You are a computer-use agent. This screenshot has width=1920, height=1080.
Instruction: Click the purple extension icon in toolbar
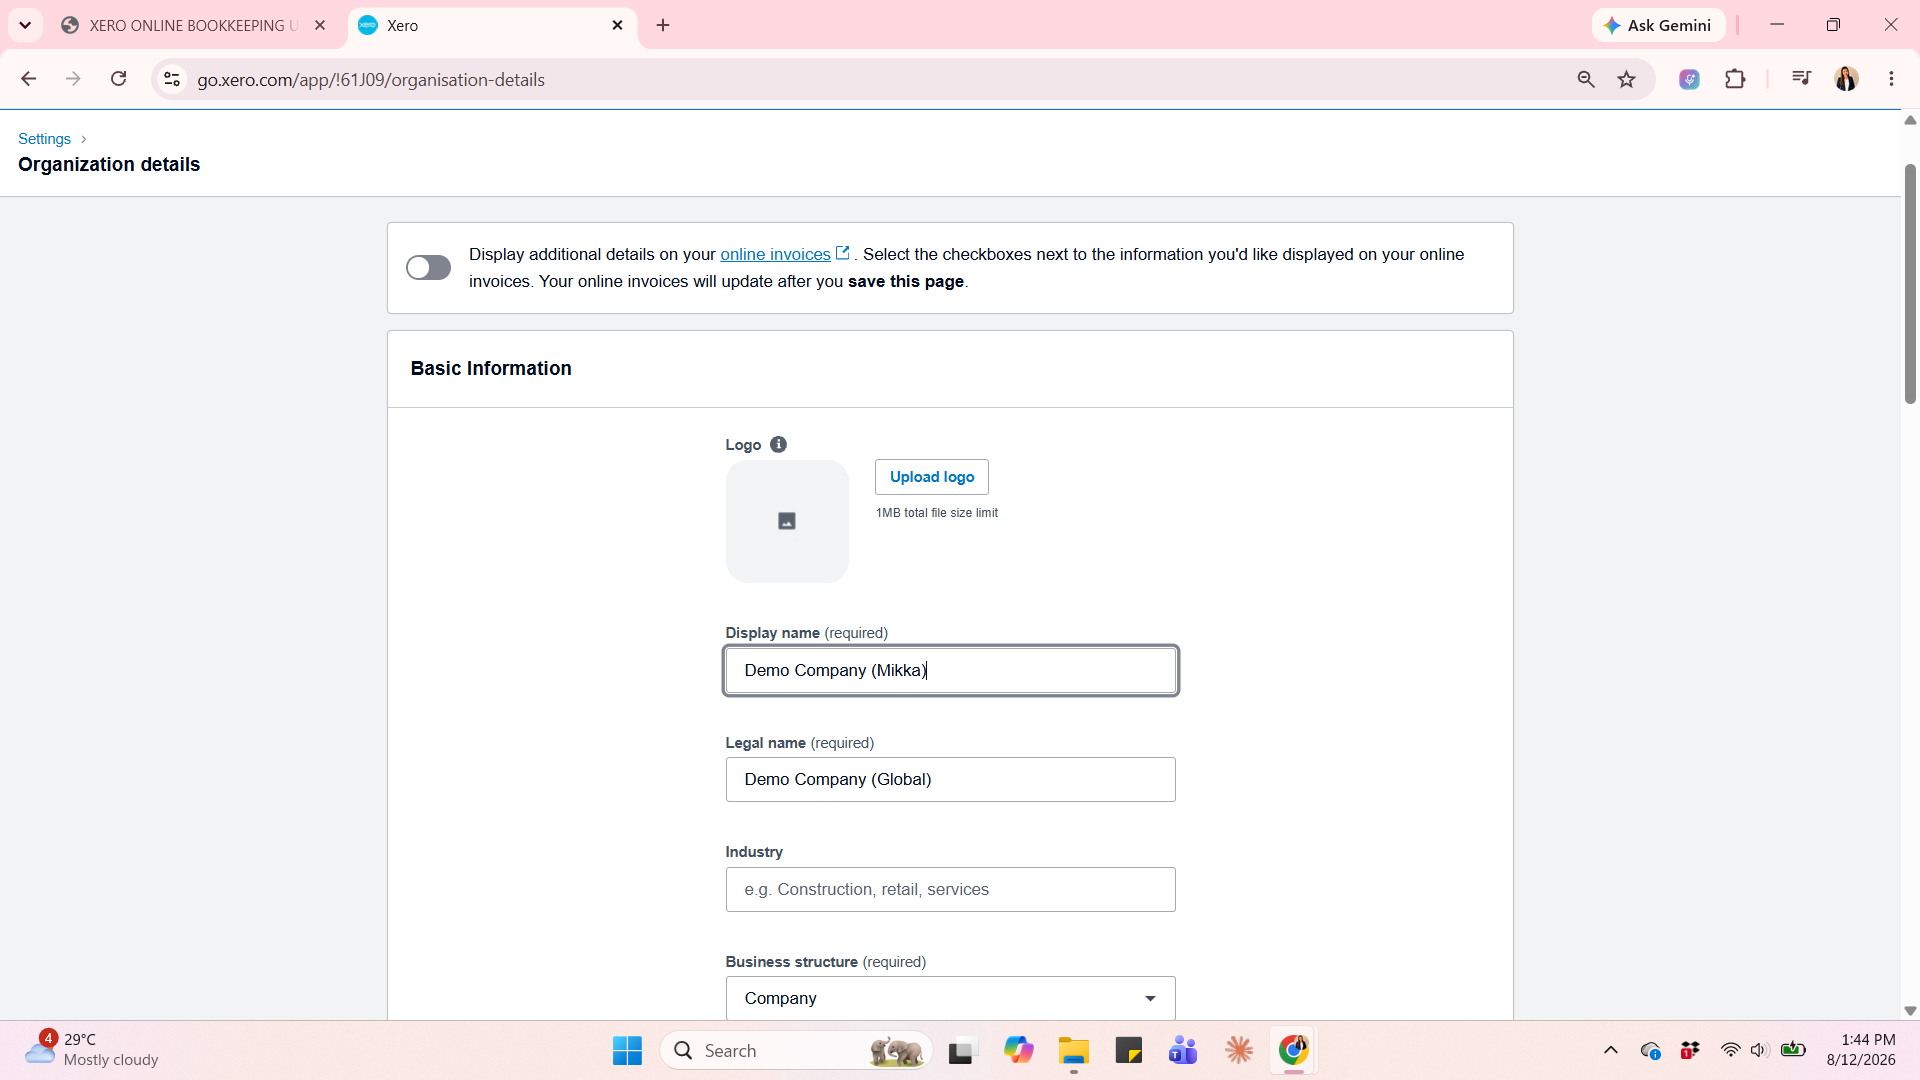point(1689,79)
